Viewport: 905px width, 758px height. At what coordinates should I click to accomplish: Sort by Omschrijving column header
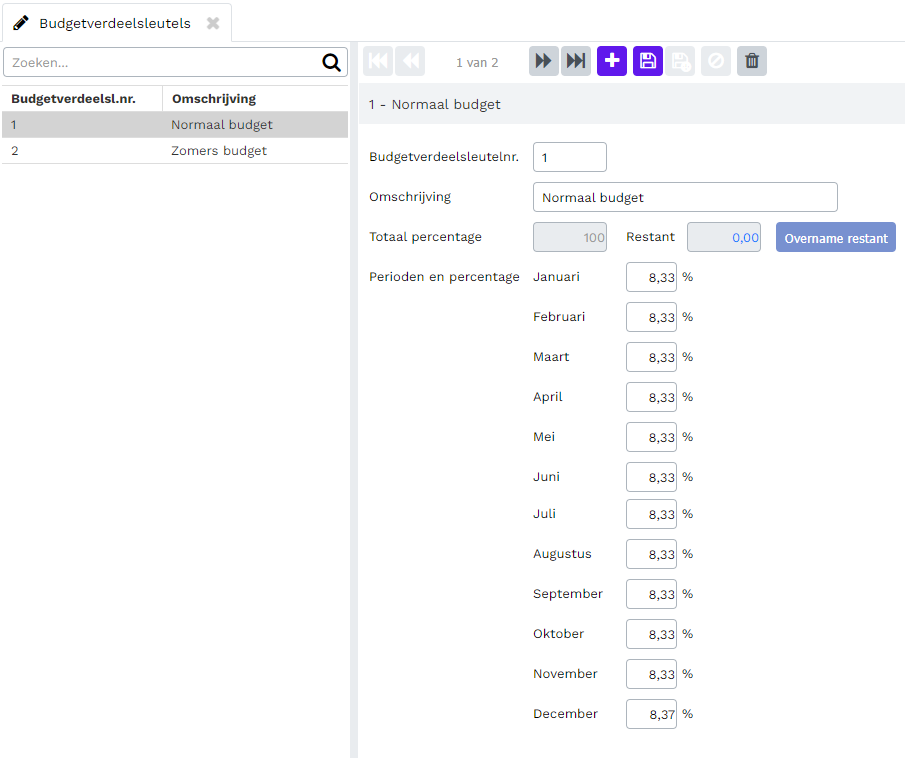(x=214, y=99)
